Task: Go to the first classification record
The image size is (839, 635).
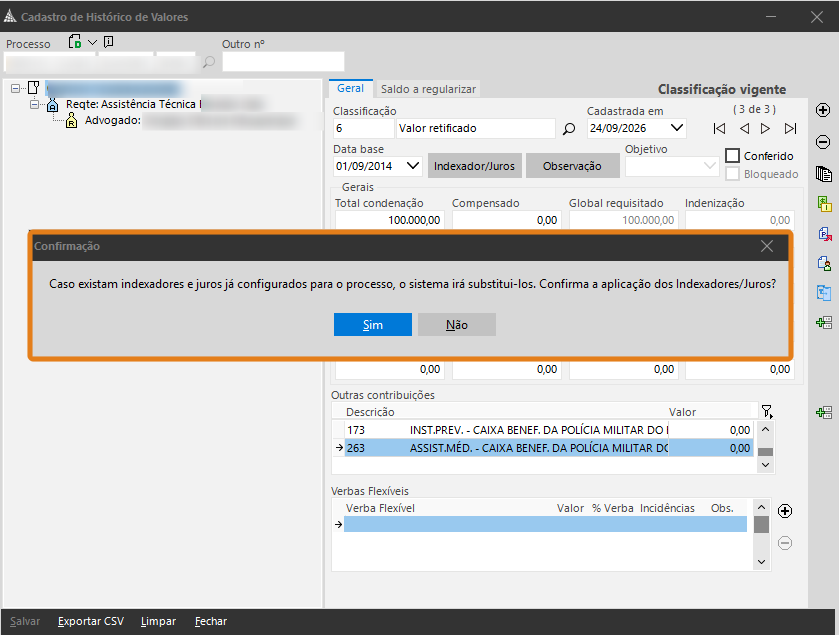Action: (719, 128)
